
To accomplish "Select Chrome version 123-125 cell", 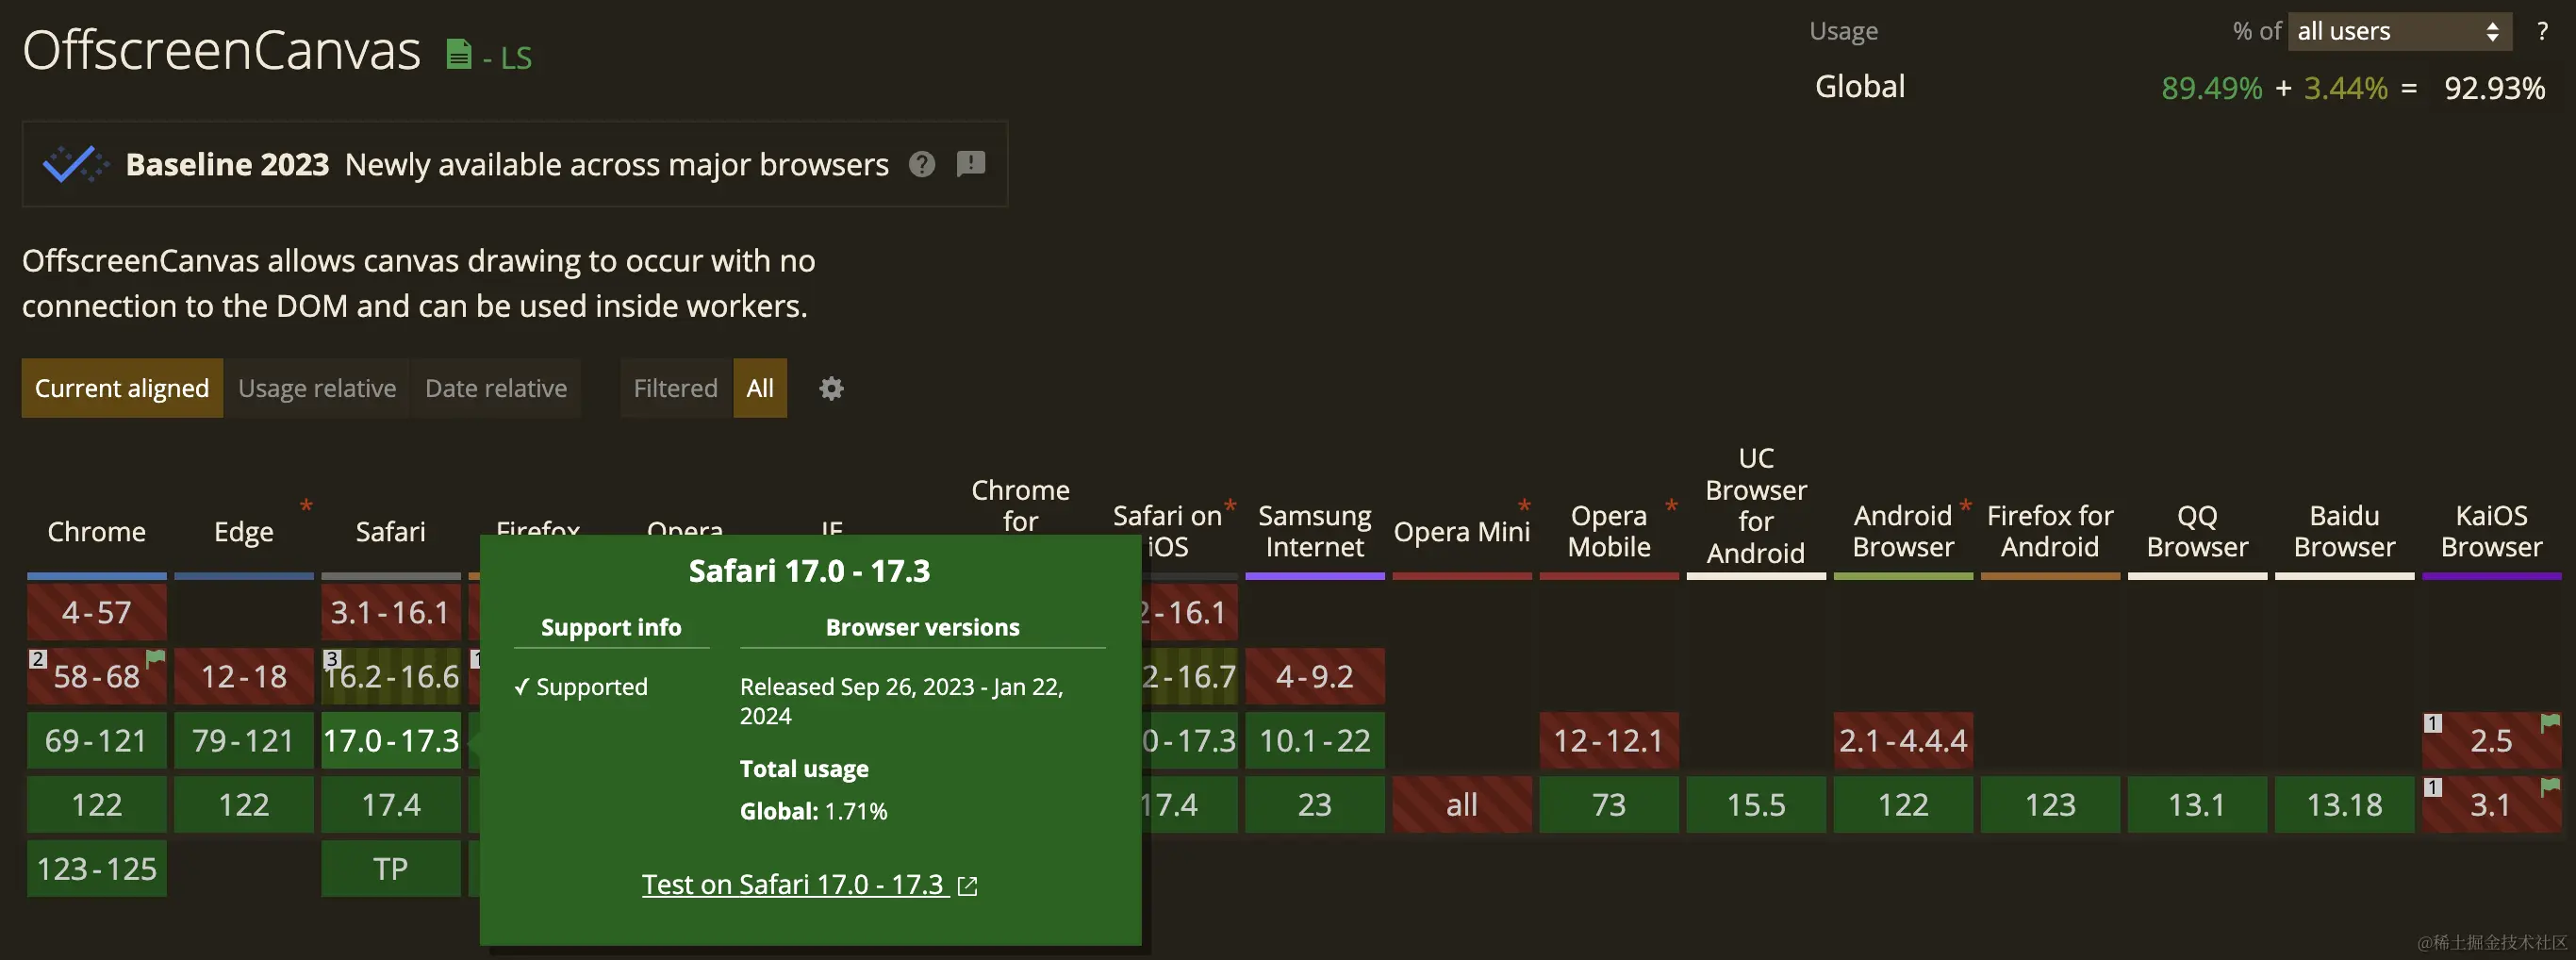I will click(x=97, y=868).
